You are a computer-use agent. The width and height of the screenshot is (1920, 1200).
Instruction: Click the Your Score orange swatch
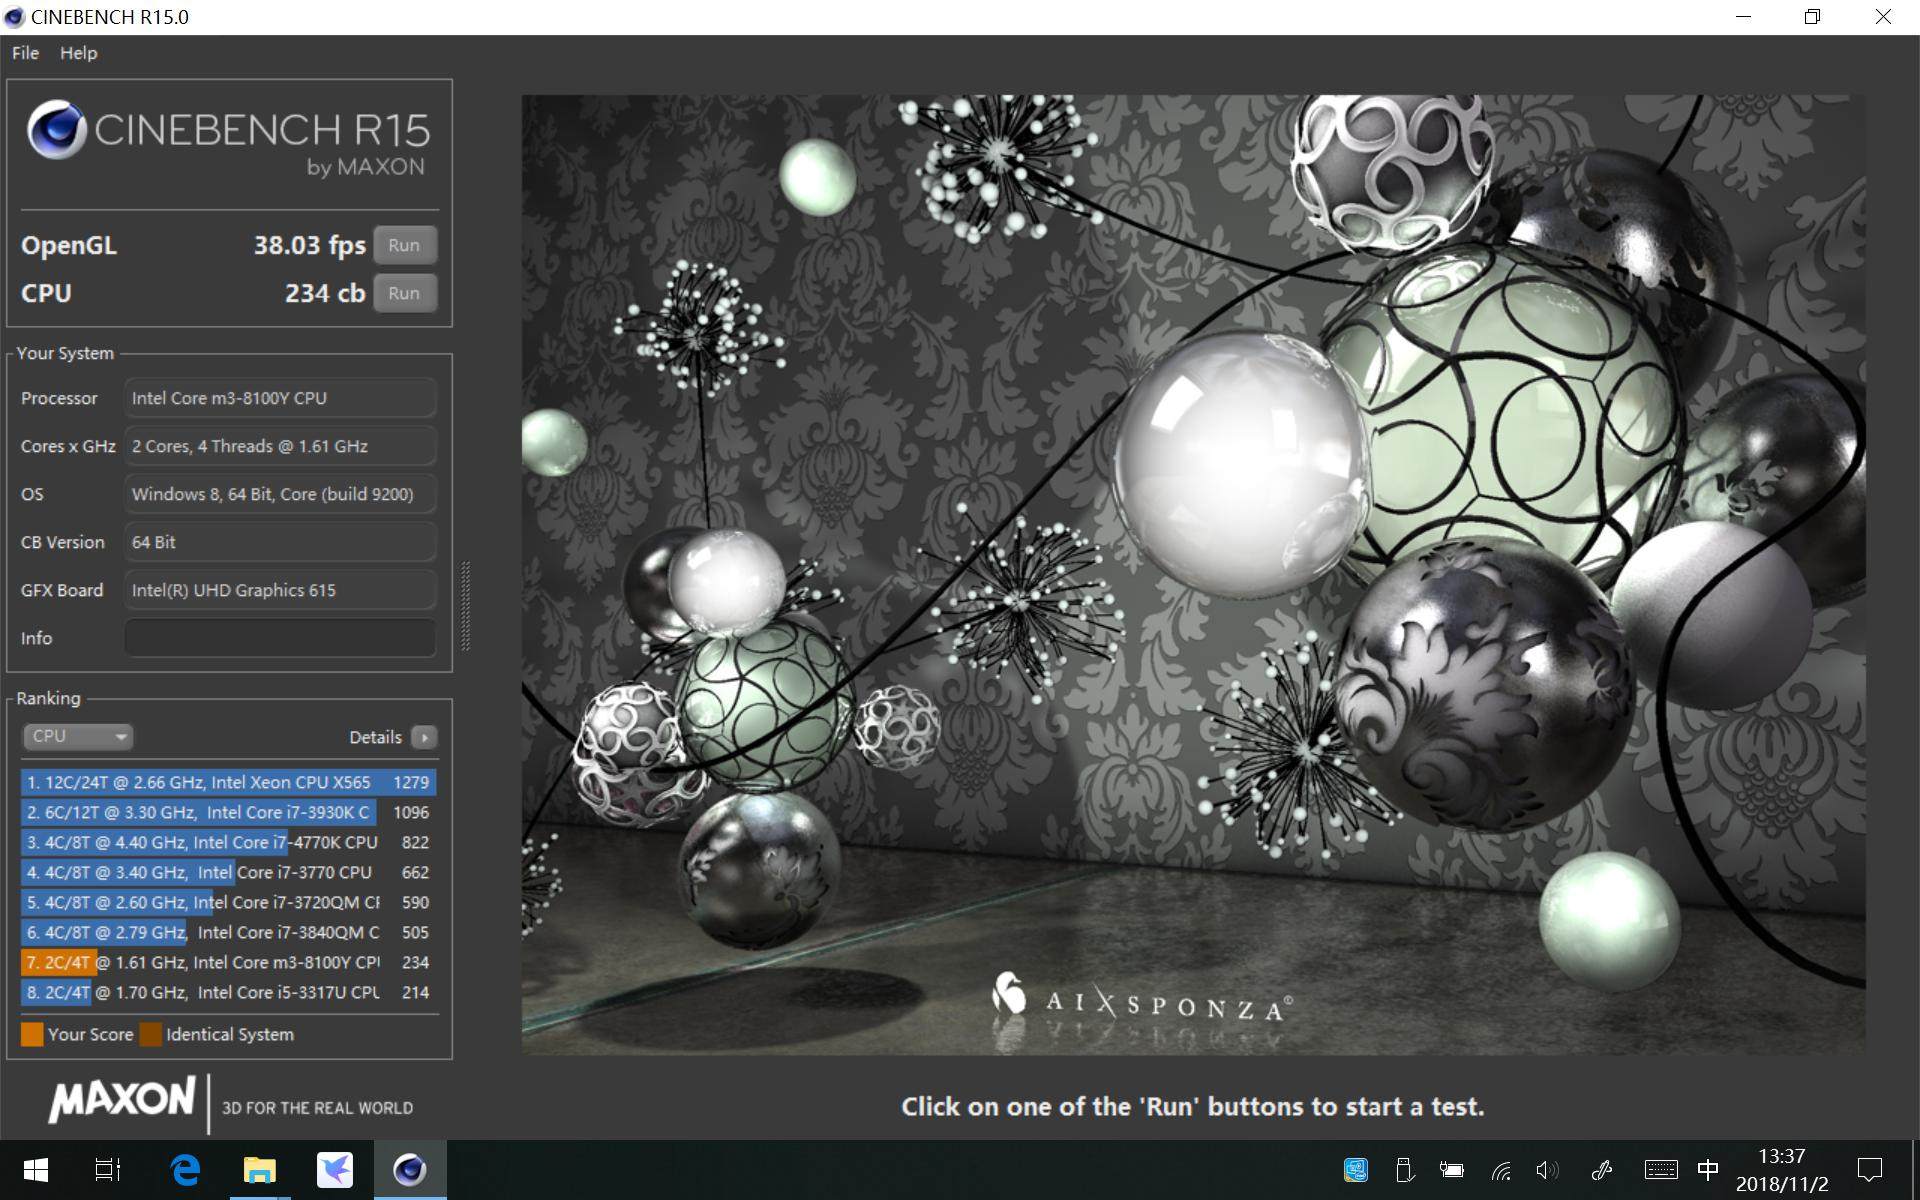pyautogui.click(x=32, y=1034)
